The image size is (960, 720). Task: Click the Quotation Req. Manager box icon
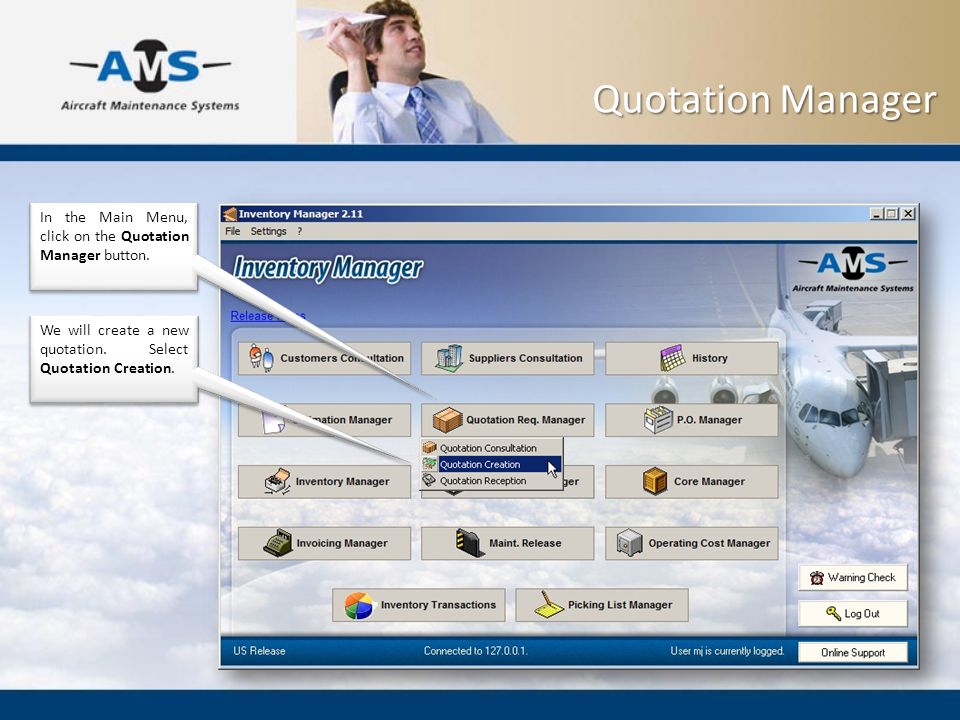coord(448,420)
